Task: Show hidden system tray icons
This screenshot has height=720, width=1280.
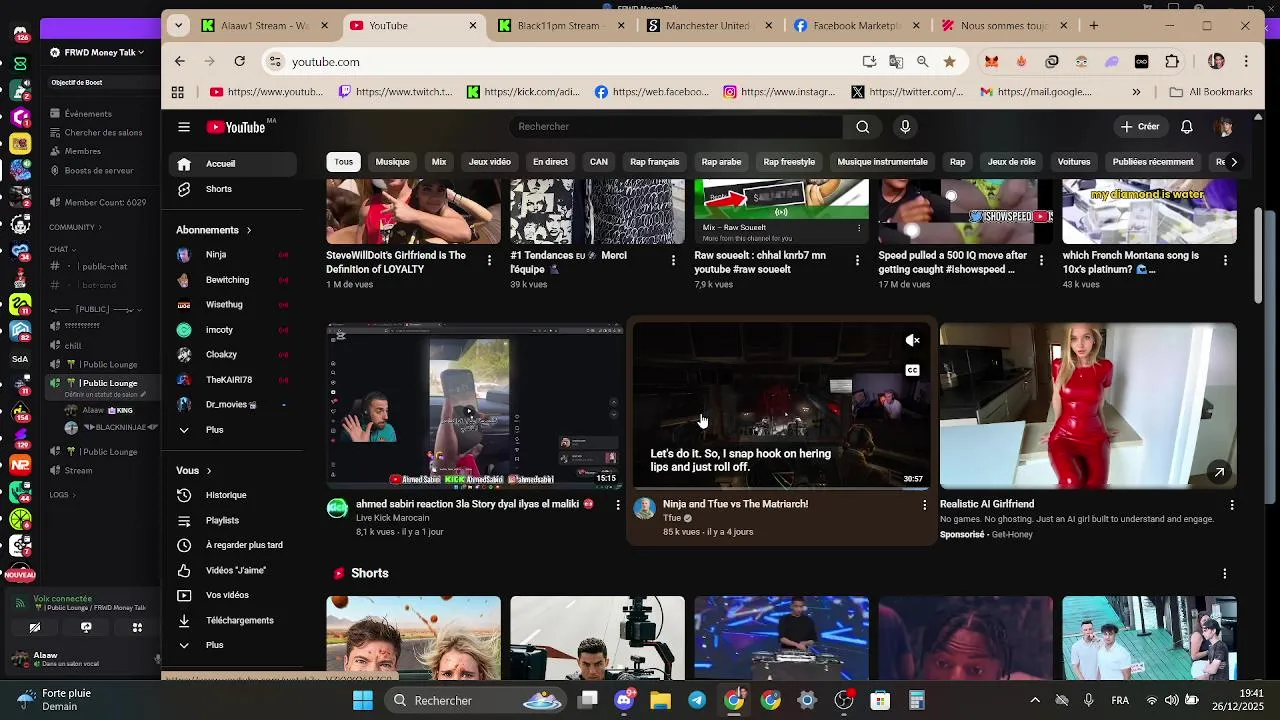Action: click(1035, 700)
